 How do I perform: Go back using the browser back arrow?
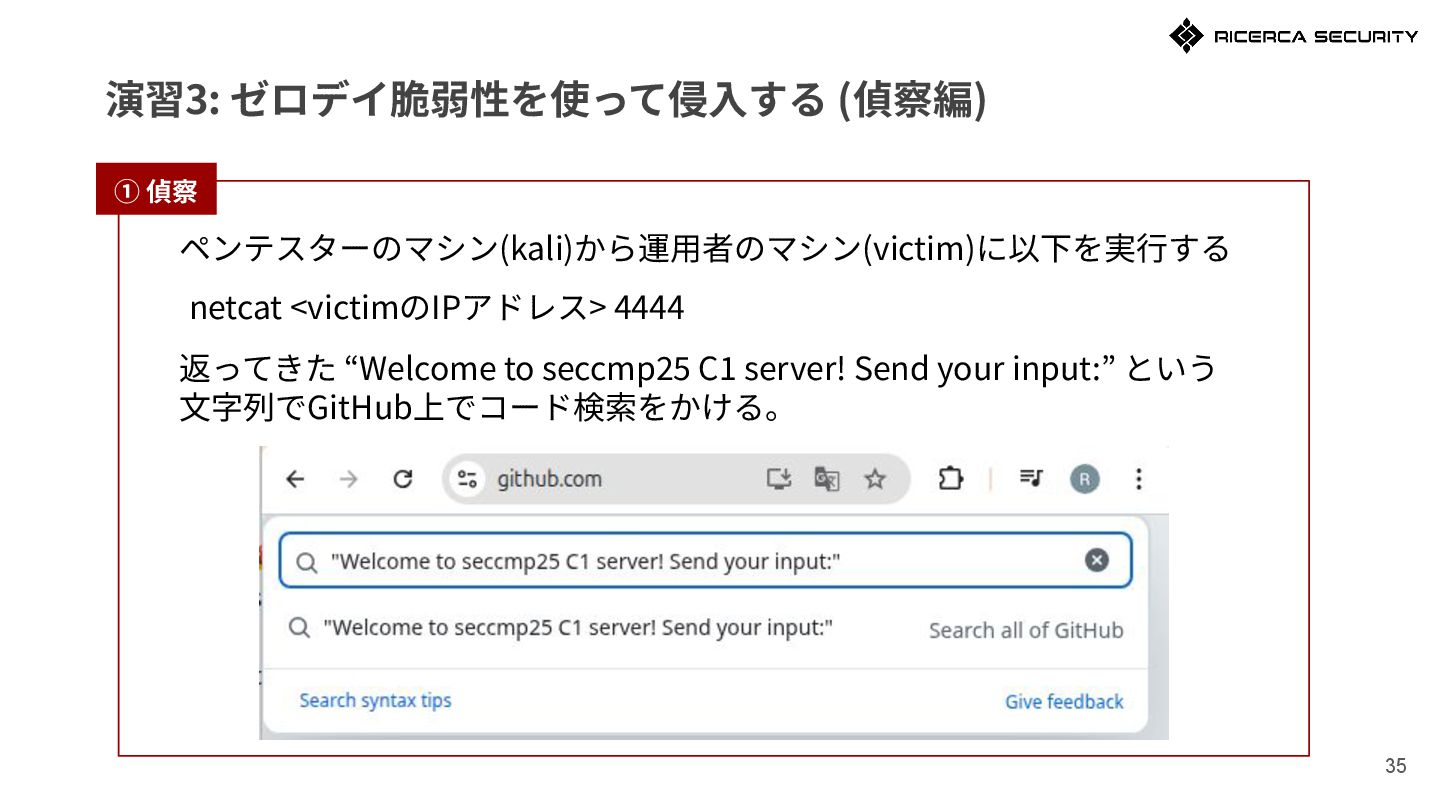294,479
